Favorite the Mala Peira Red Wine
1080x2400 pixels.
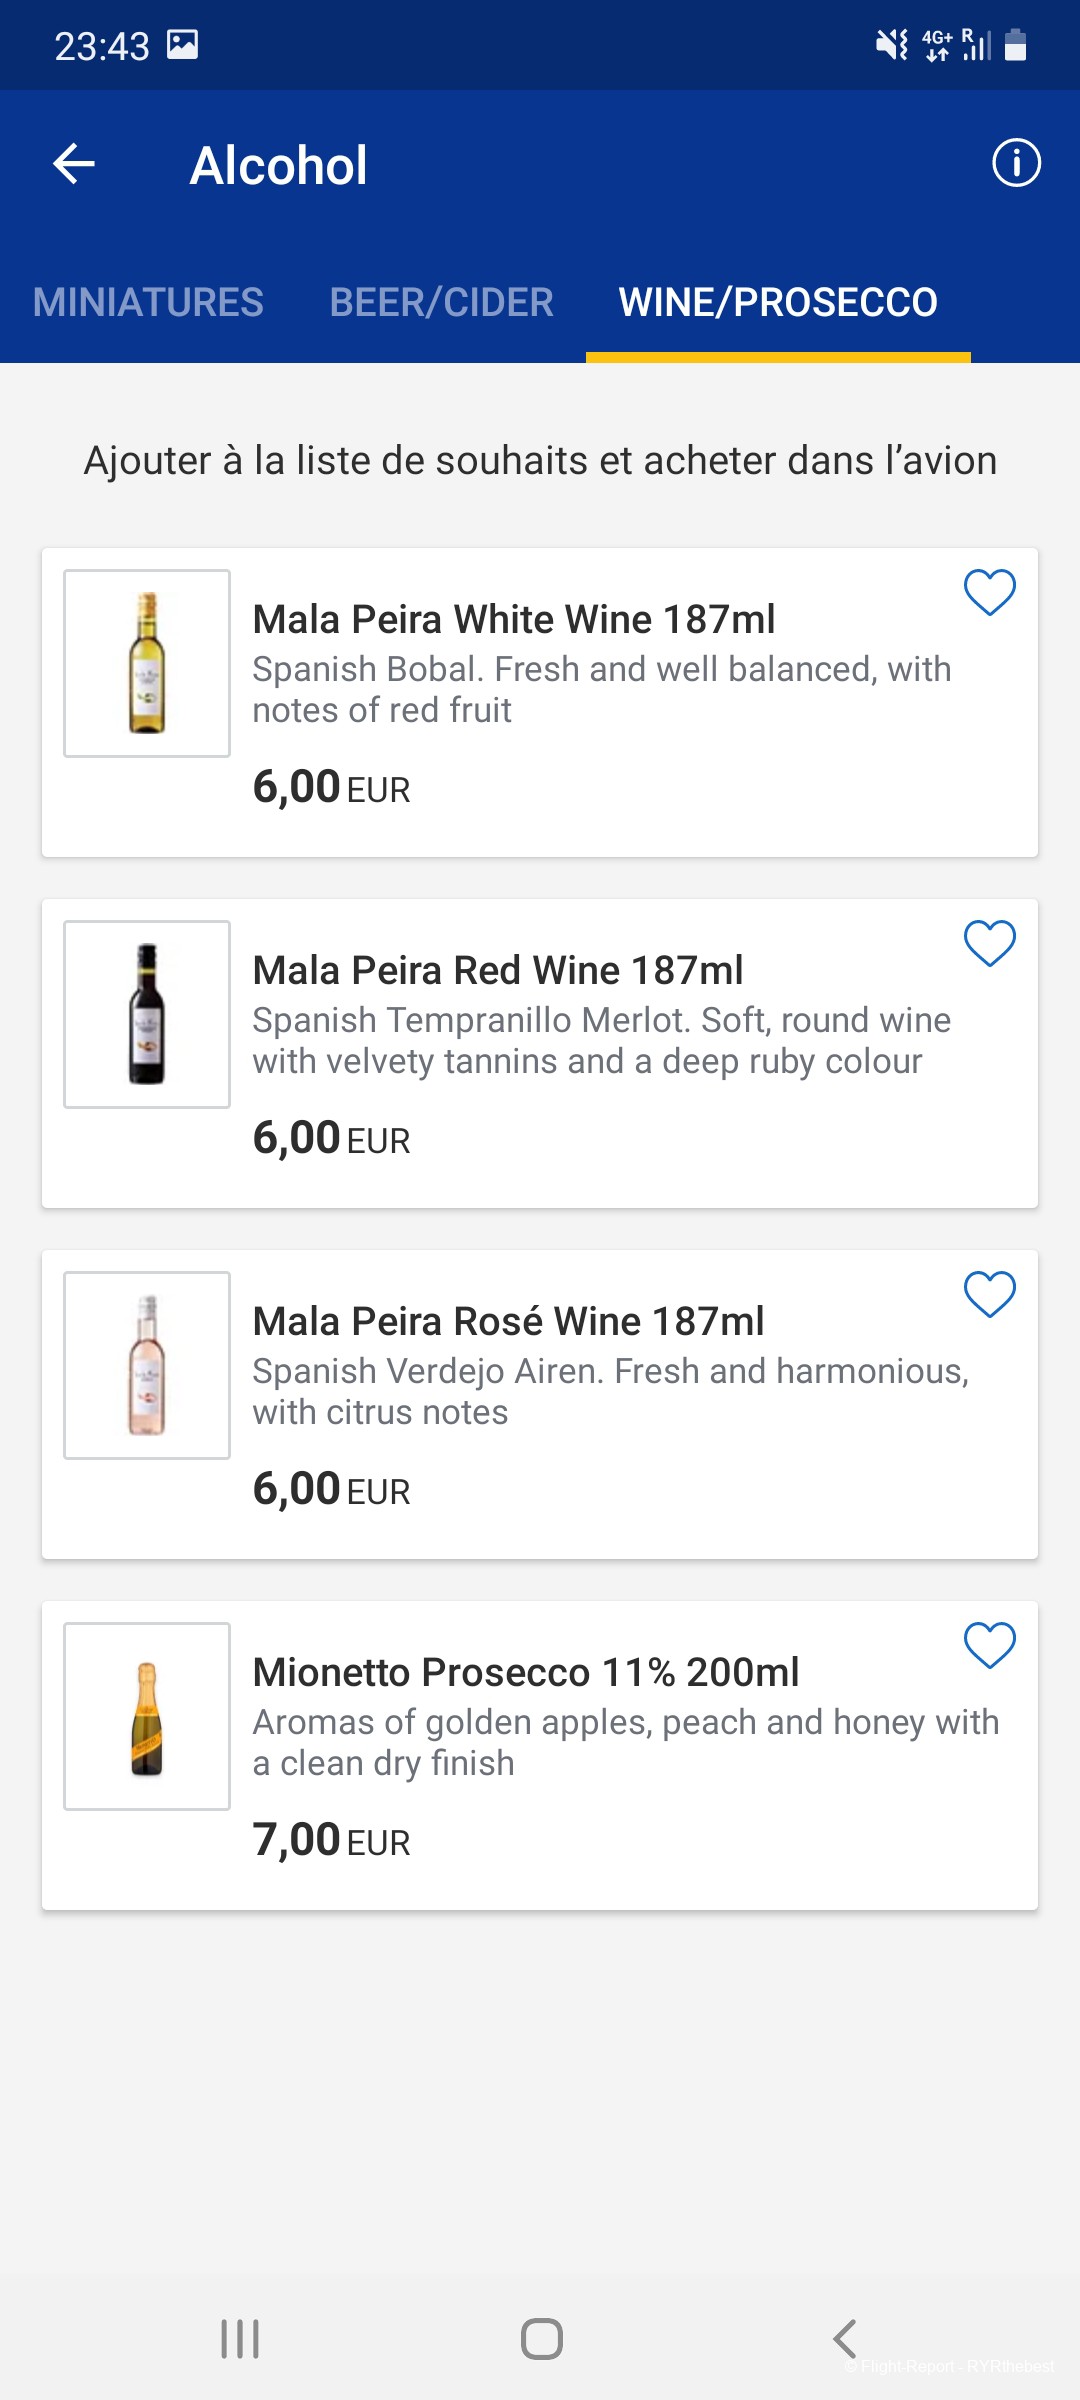(989, 943)
